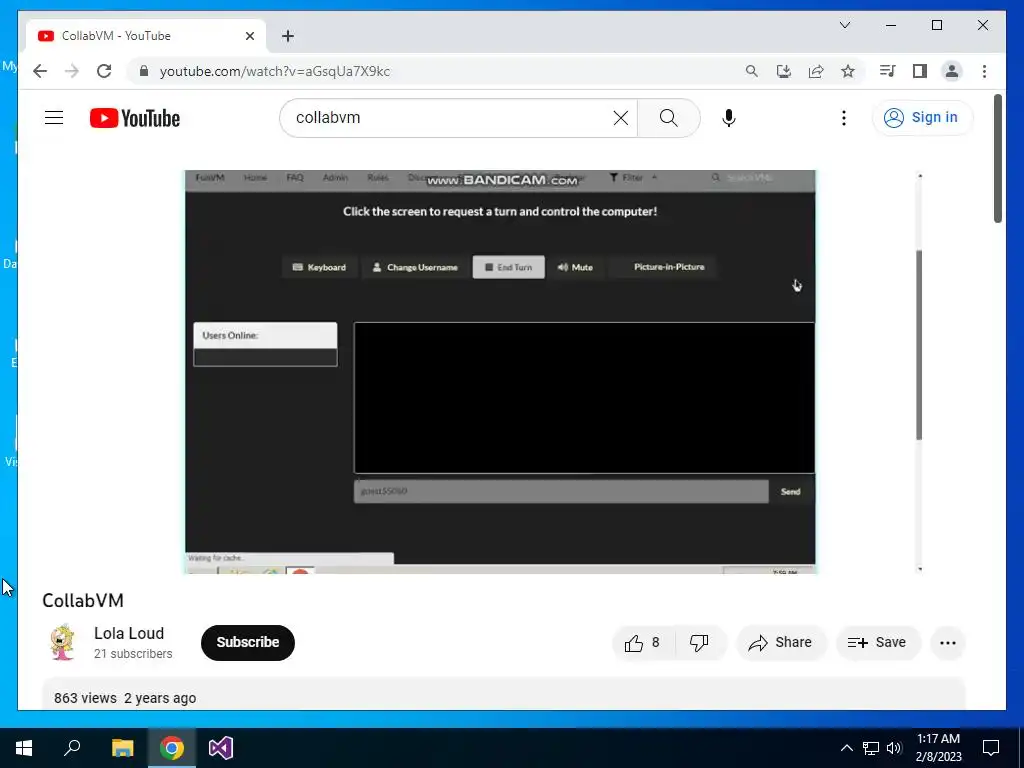Reload the page with the refresh icon

pos(104,71)
